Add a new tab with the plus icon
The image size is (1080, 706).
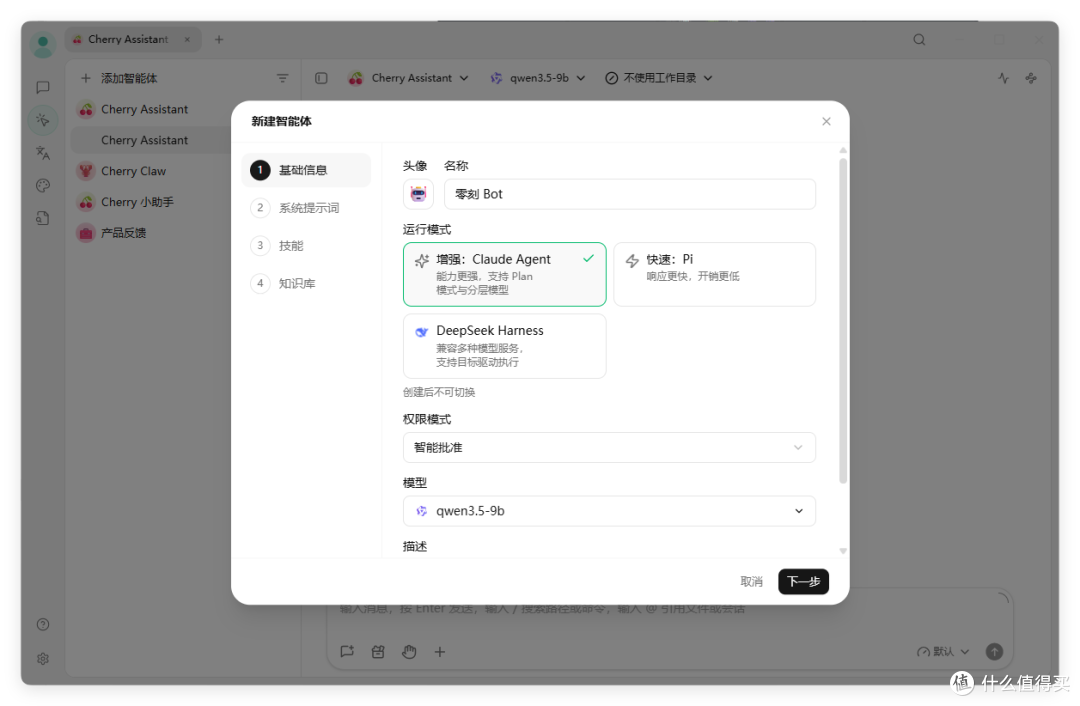(219, 39)
